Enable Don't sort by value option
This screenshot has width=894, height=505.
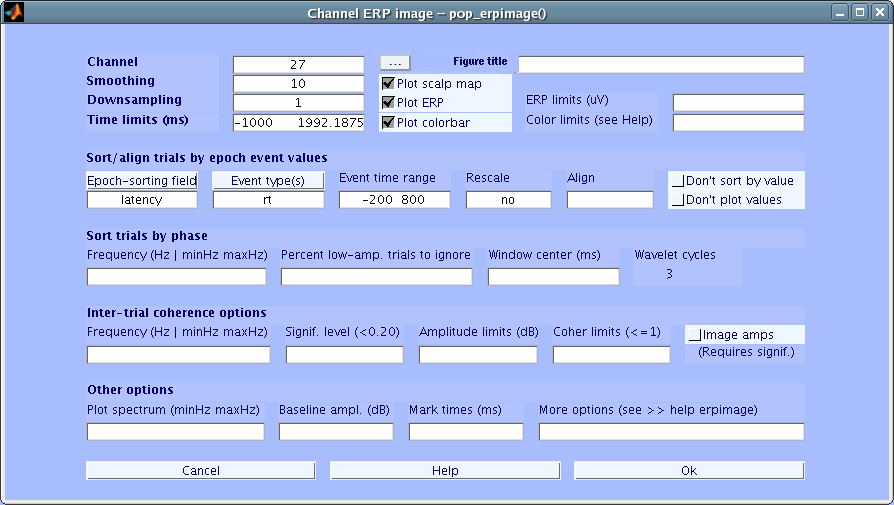tap(679, 181)
